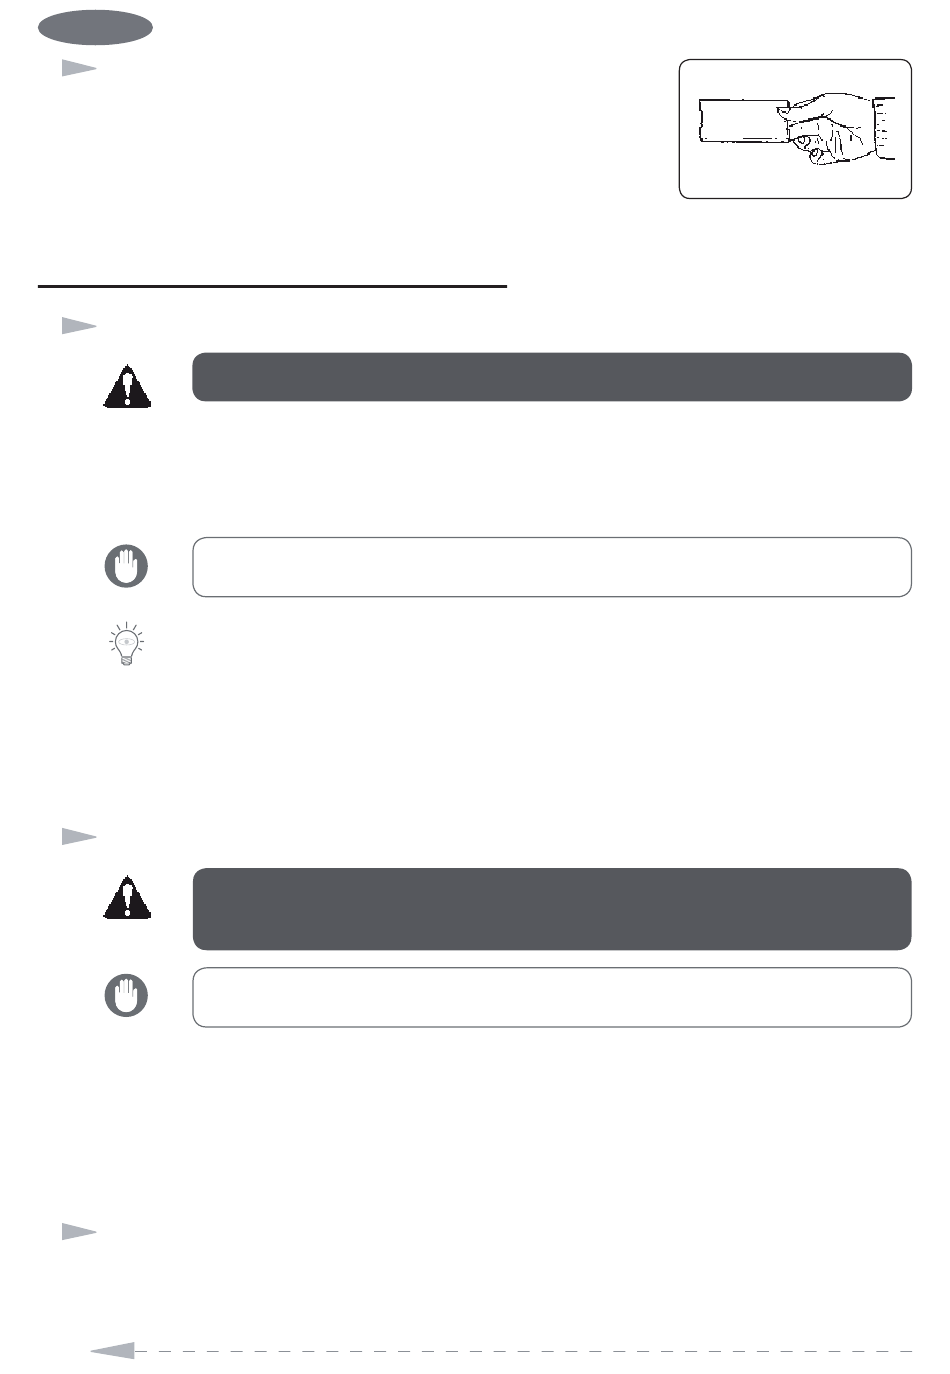Click the arrow bullet just under the black rule
The height and width of the screenshot is (1374, 950).
[x=79, y=325]
